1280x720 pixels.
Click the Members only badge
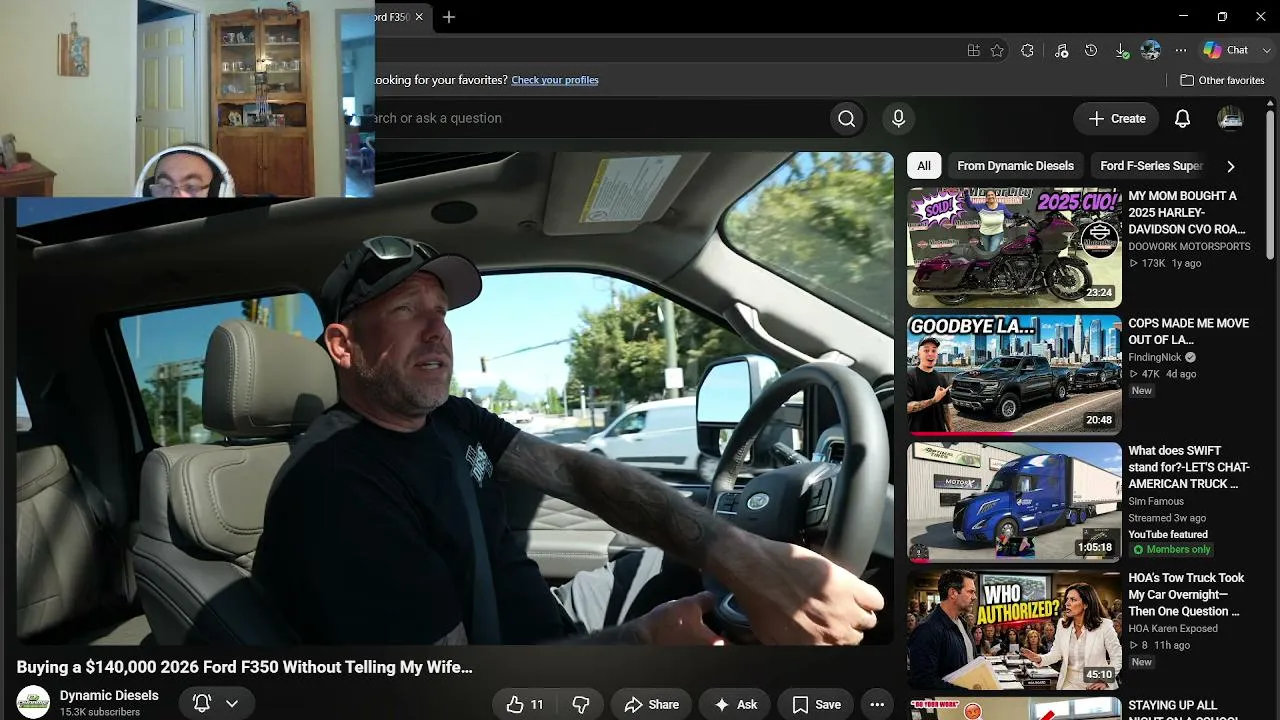tap(1171, 550)
